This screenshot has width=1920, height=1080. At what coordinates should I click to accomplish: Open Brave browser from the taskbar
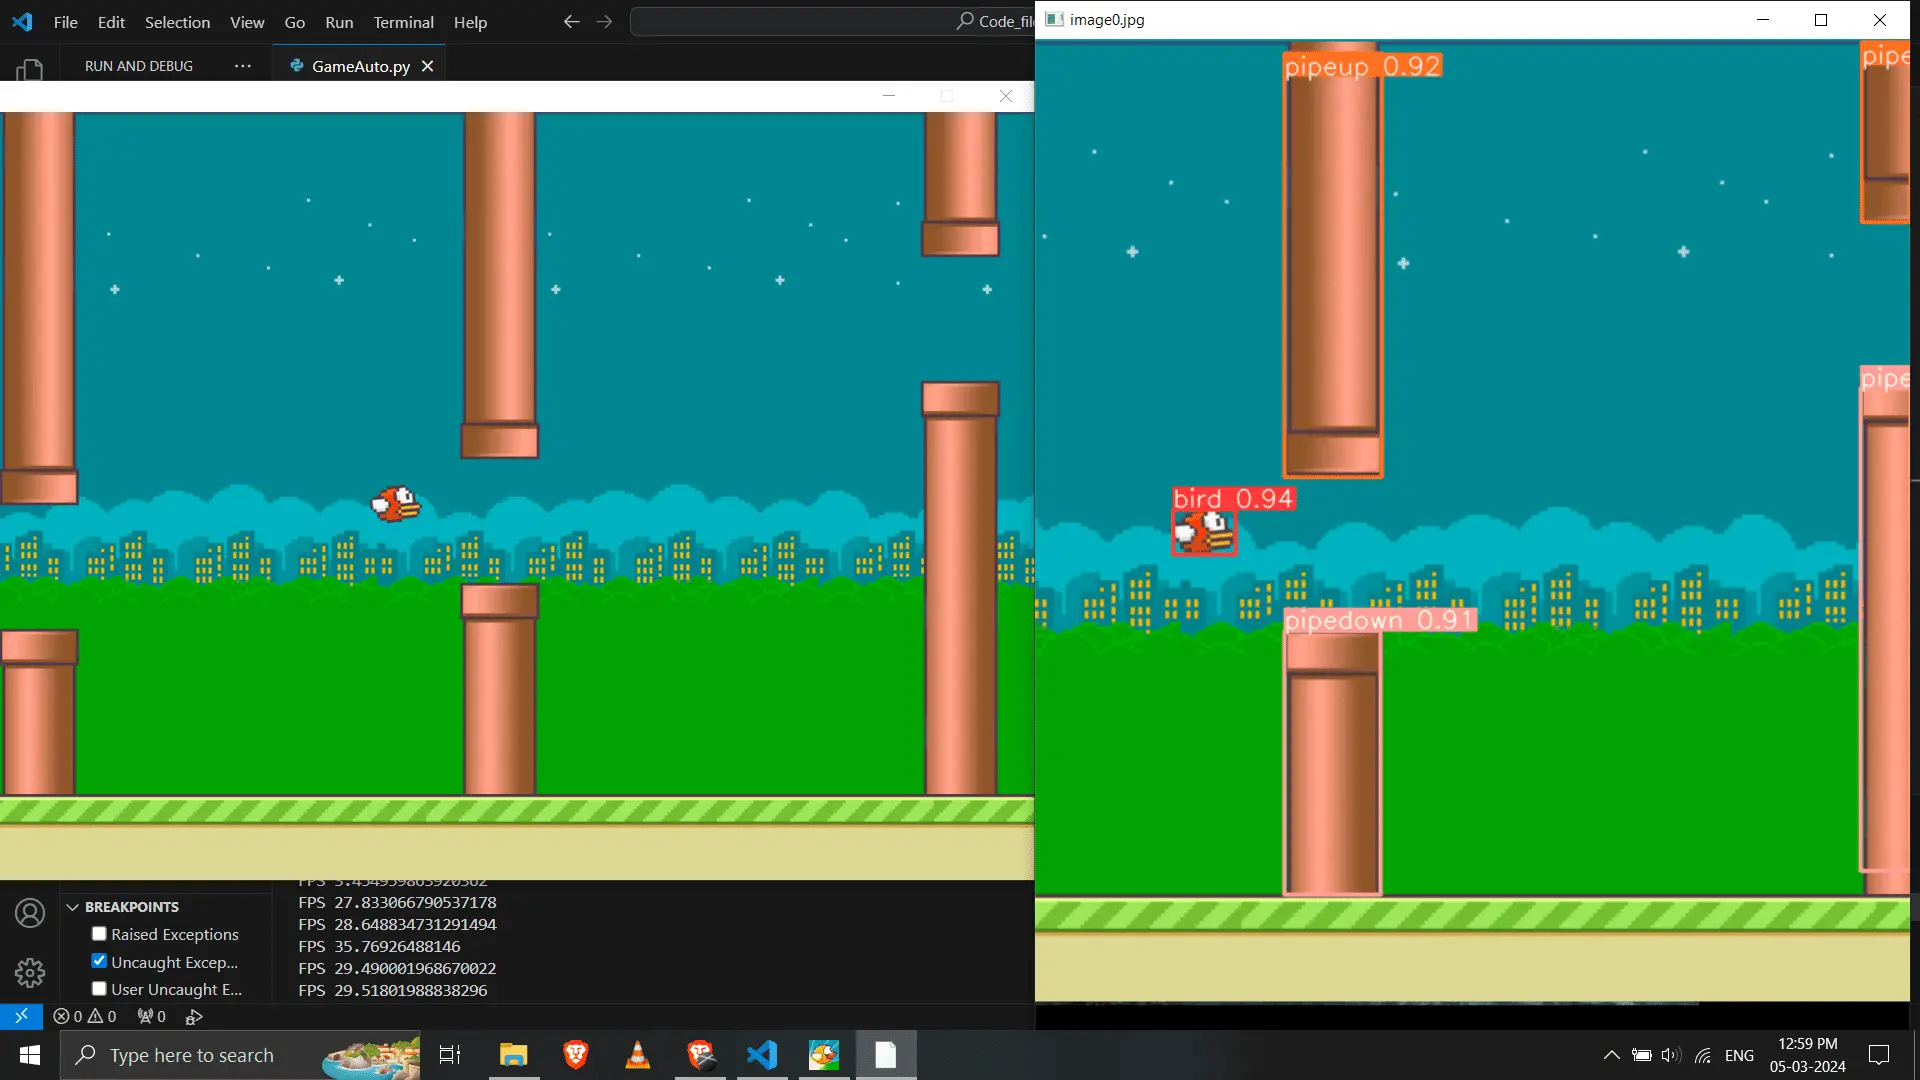point(575,1054)
